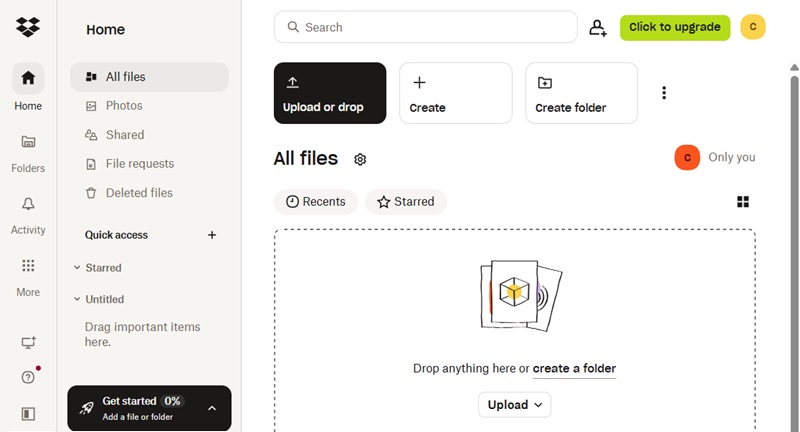Toggle the Starred filter chip
The image size is (800, 432).
[x=405, y=202]
